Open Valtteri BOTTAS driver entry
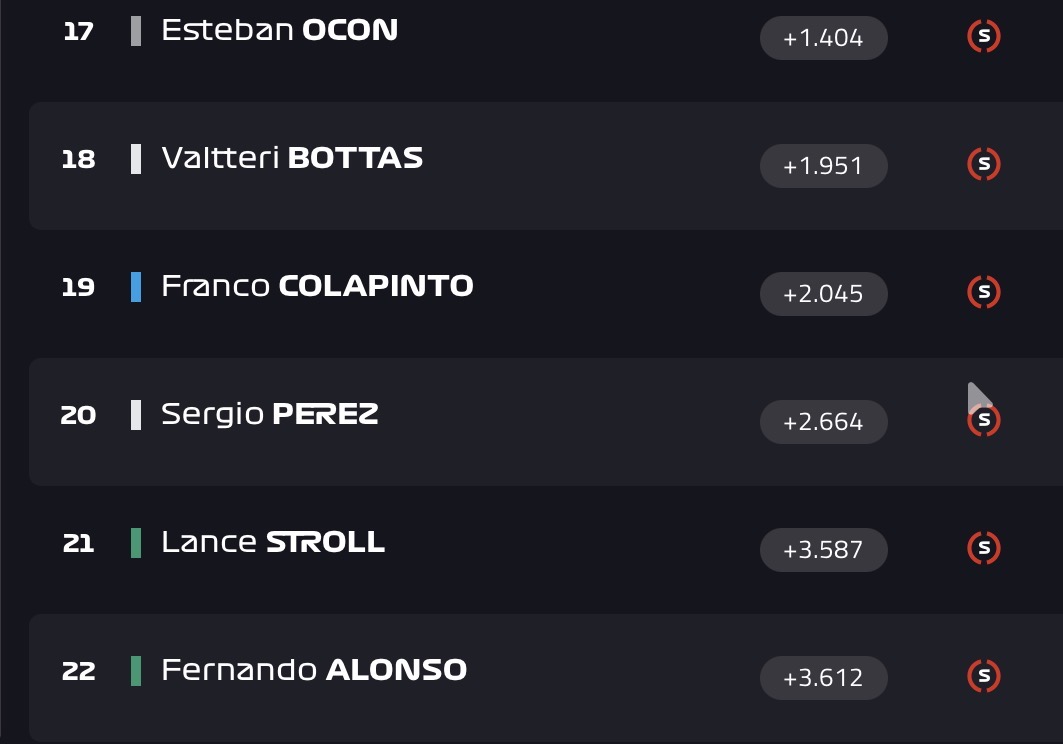The width and height of the screenshot is (1063, 744). coord(292,158)
